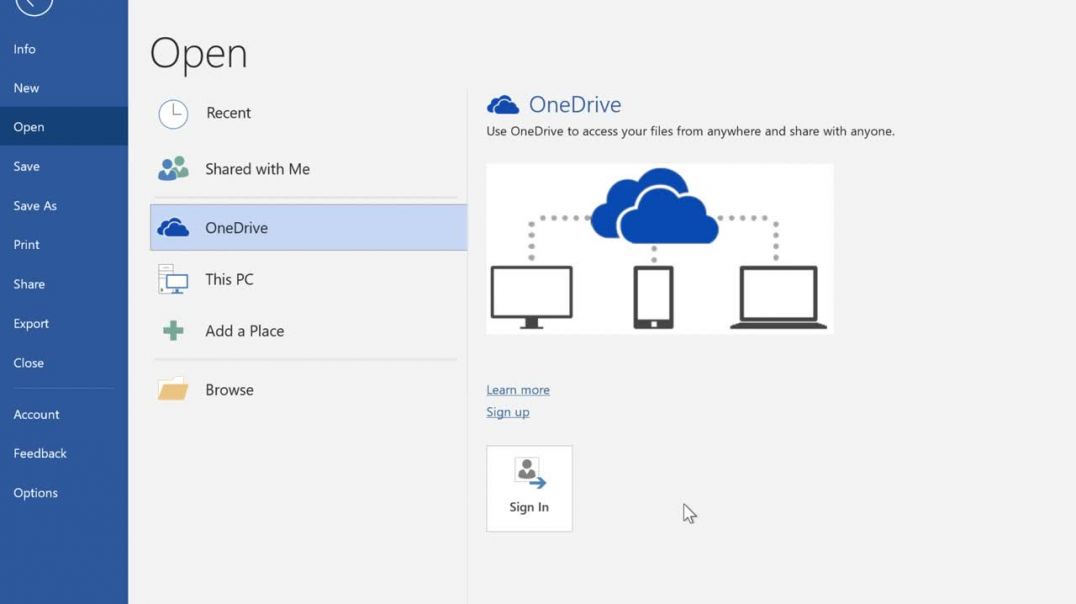
Task: Click the OneDrive cloud icon in list
Action: coord(173,227)
